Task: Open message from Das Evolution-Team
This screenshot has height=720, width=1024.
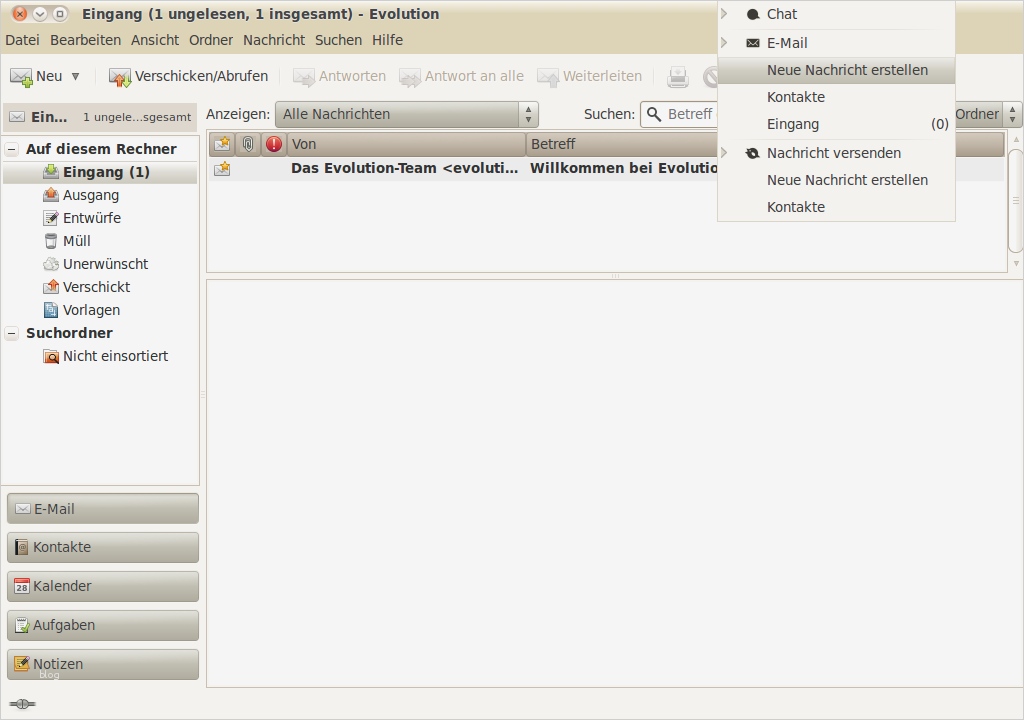Action: (x=404, y=169)
